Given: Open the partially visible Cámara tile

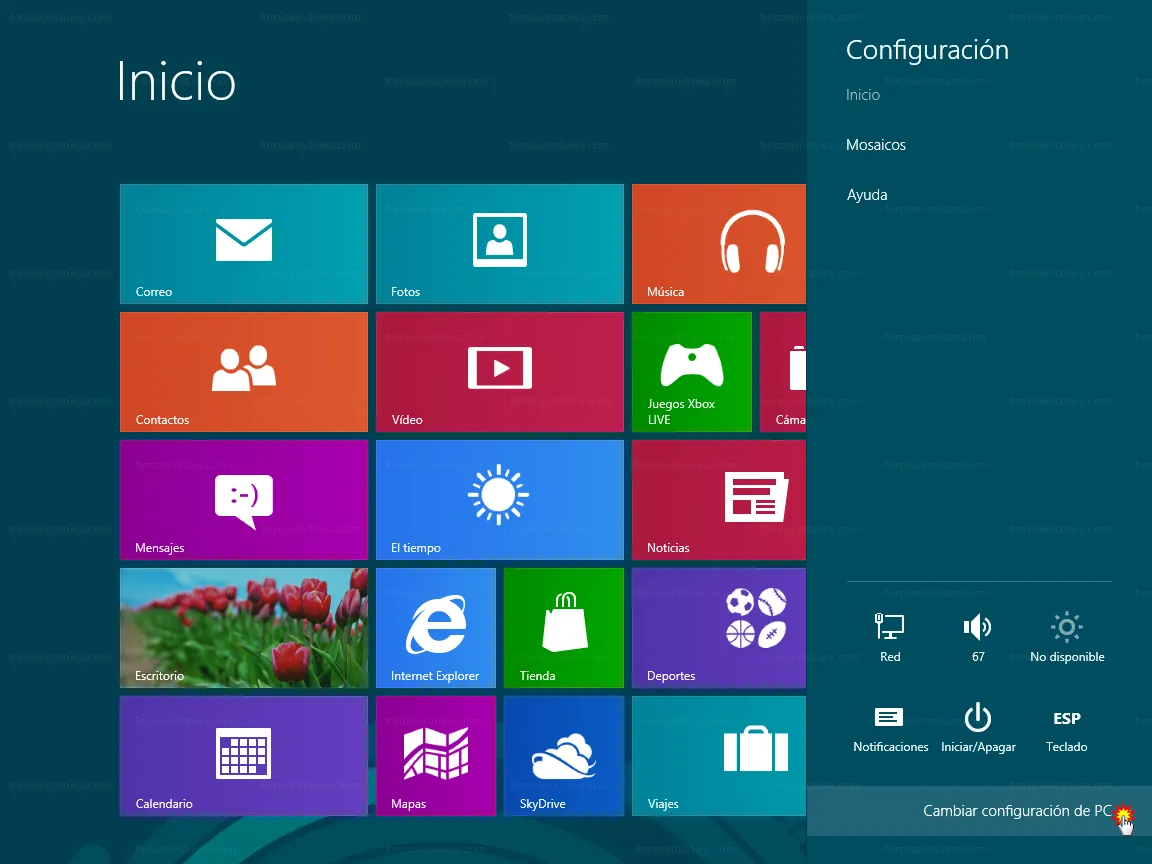Looking at the screenshot, I should coord(783,372).
